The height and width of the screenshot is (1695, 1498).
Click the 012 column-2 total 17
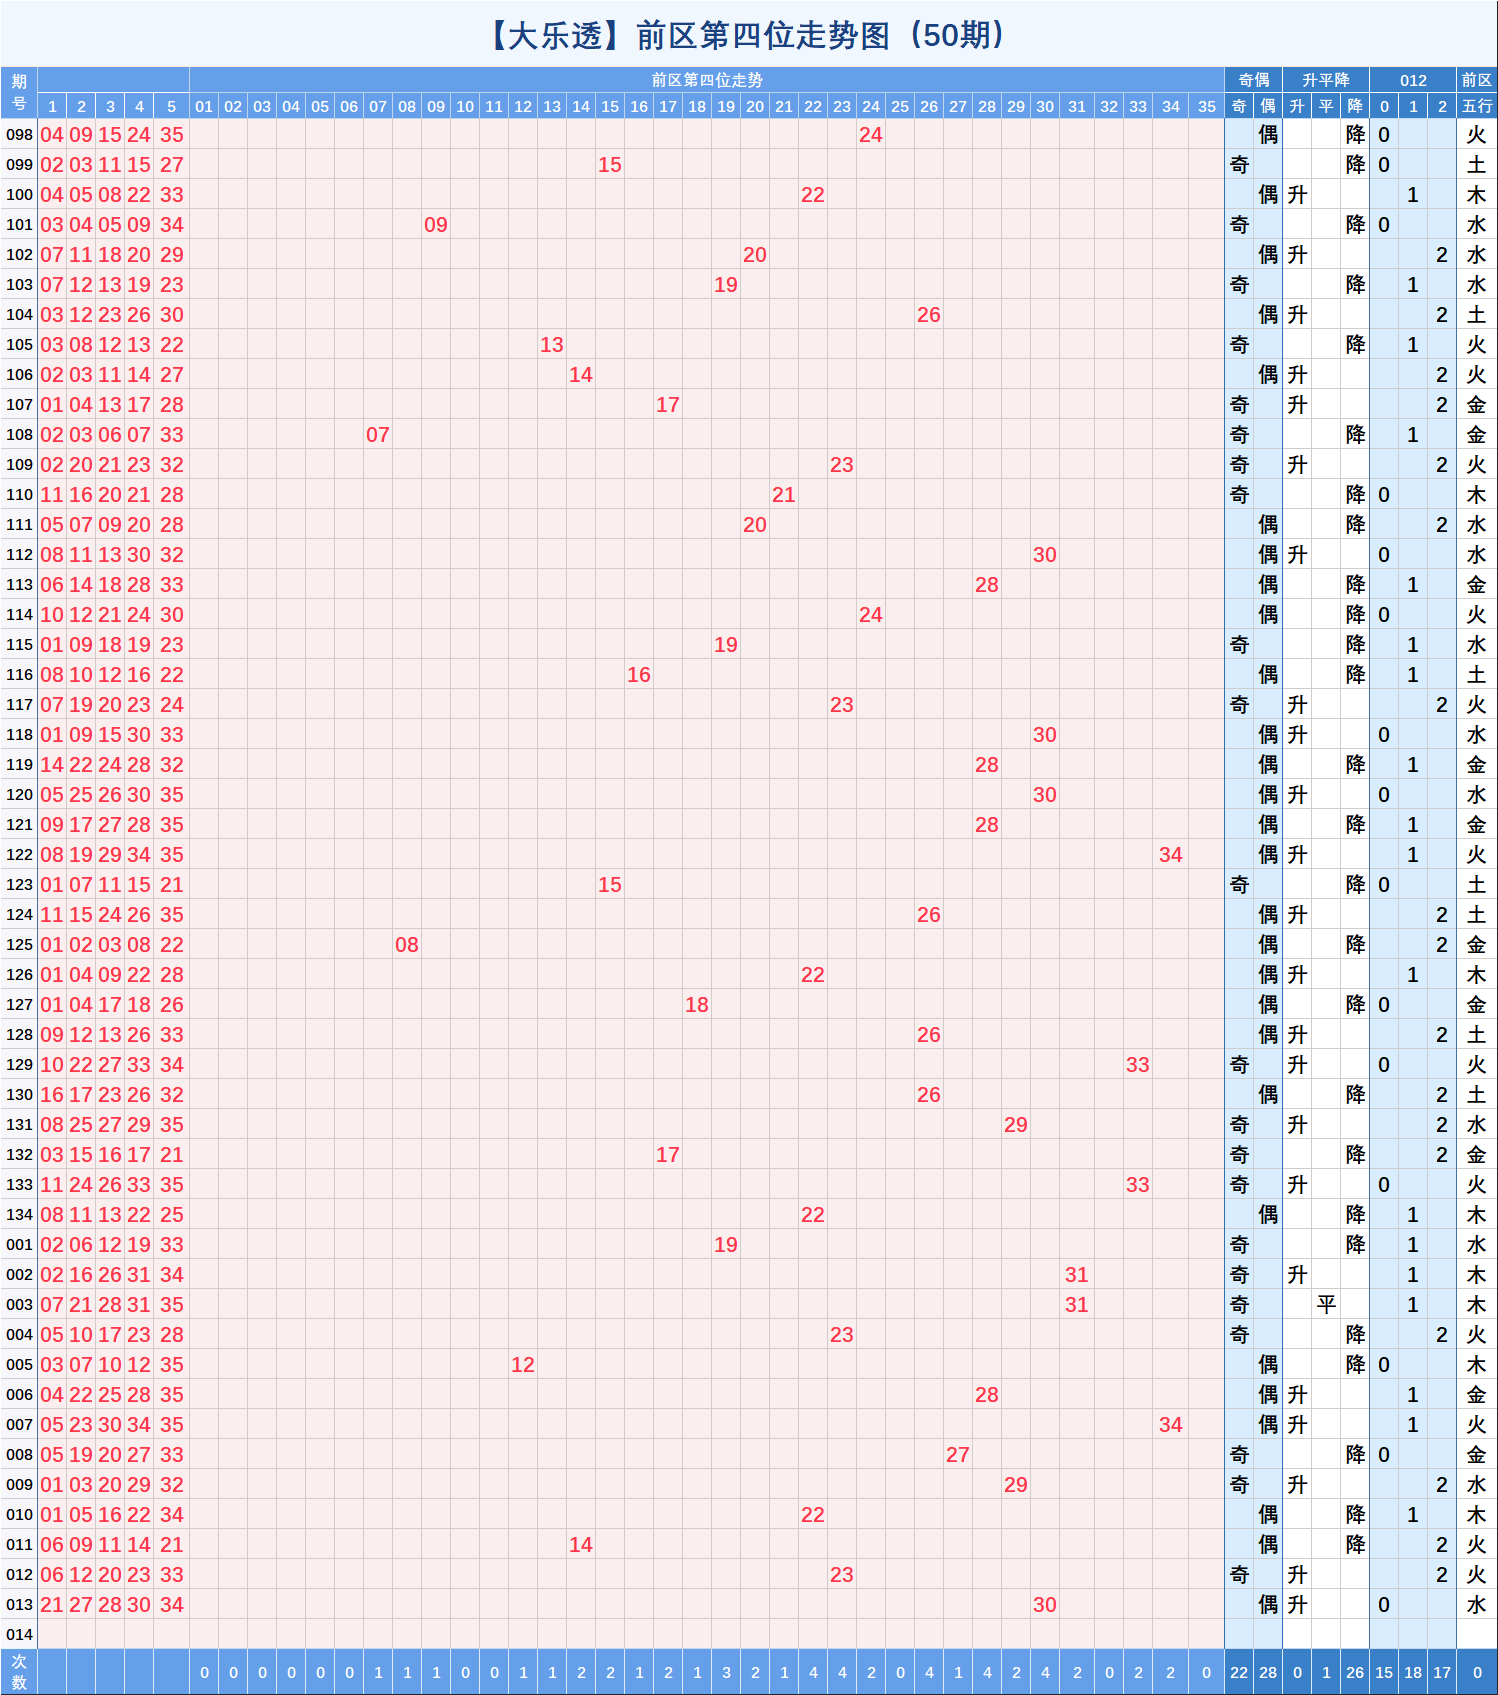(x=1442, y=1672)
